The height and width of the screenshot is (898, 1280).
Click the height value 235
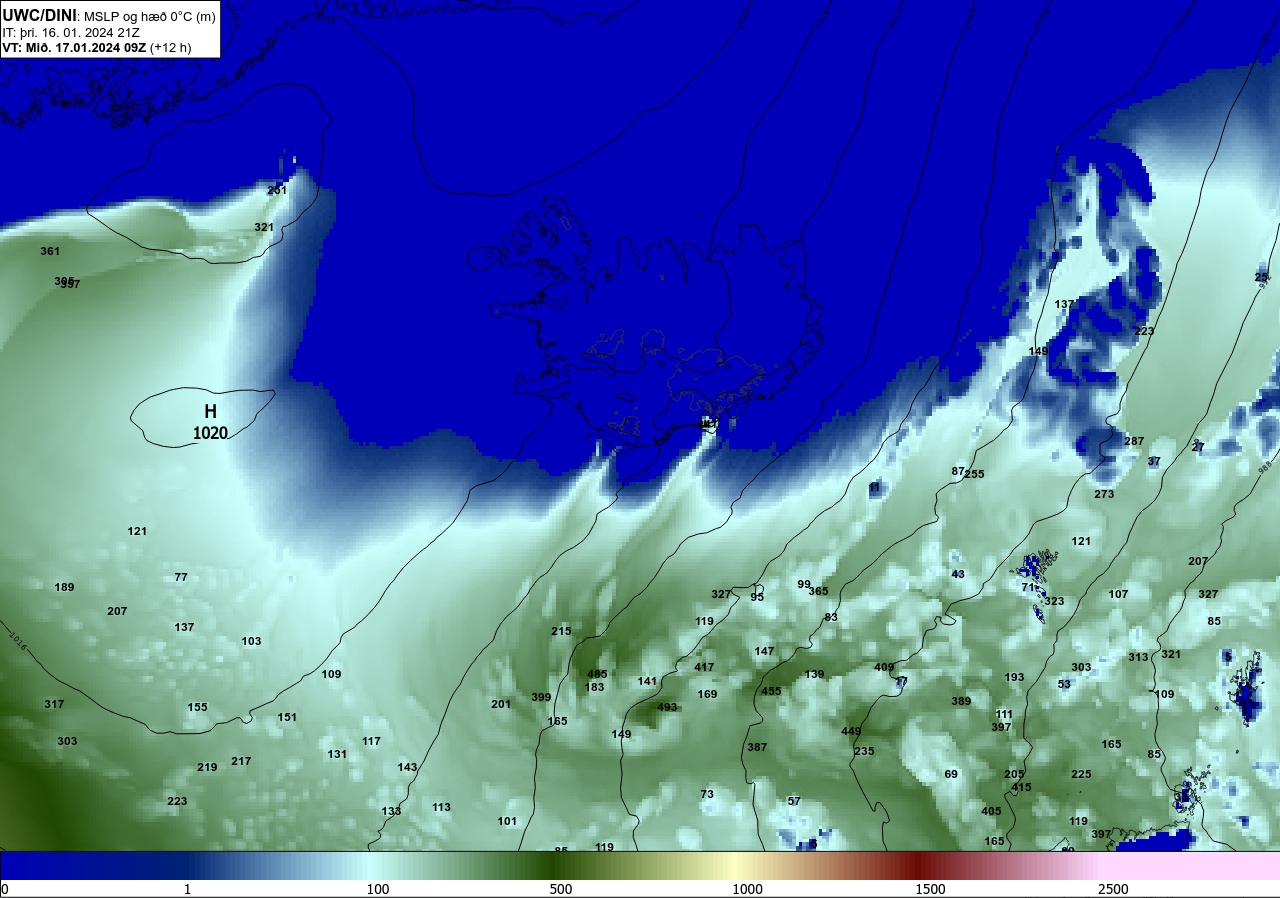(x=864, y=751)
